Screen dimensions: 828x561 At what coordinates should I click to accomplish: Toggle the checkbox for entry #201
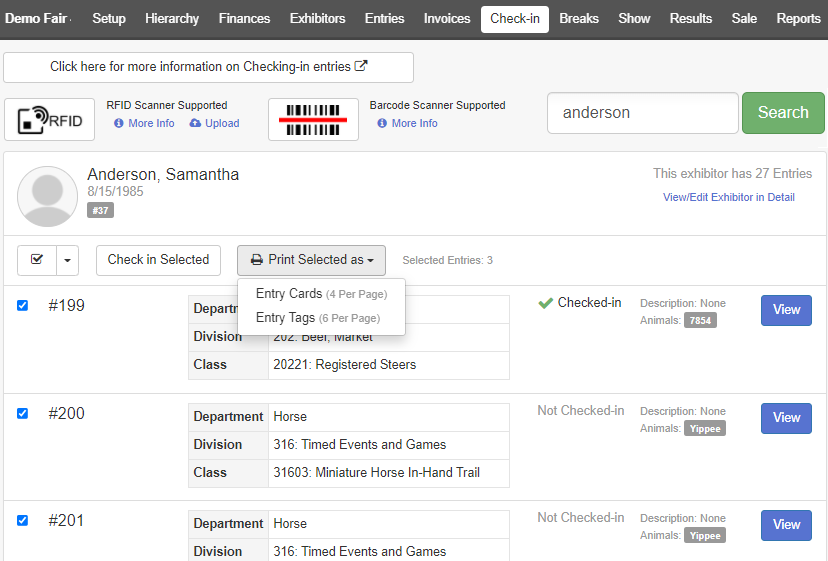click(x=23, y=521)
